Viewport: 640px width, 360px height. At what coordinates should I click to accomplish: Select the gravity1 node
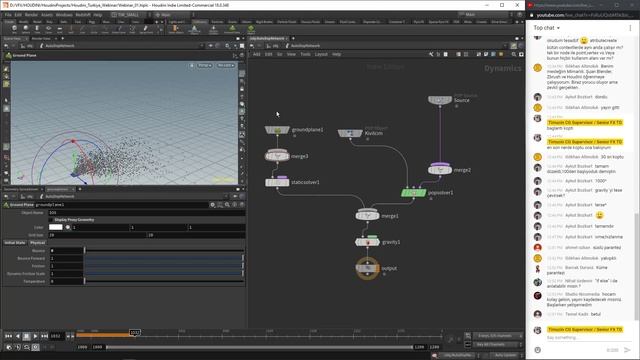[x=367, y=242]
